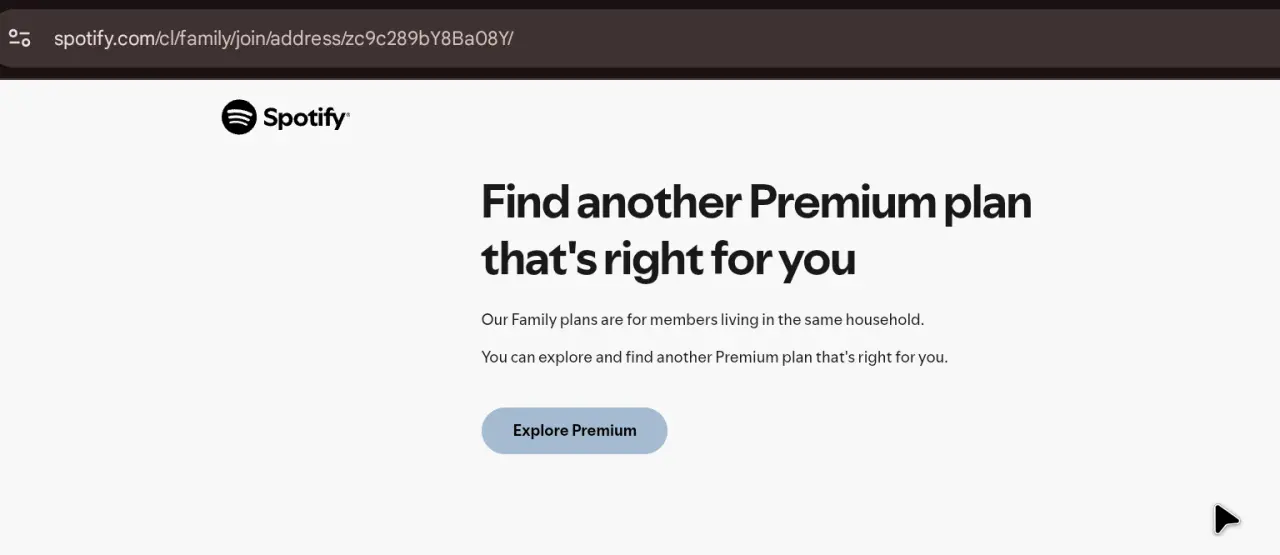1280x555 pixels.
Task: Click the "that's right for you" heading line
Action: (668, 259)
